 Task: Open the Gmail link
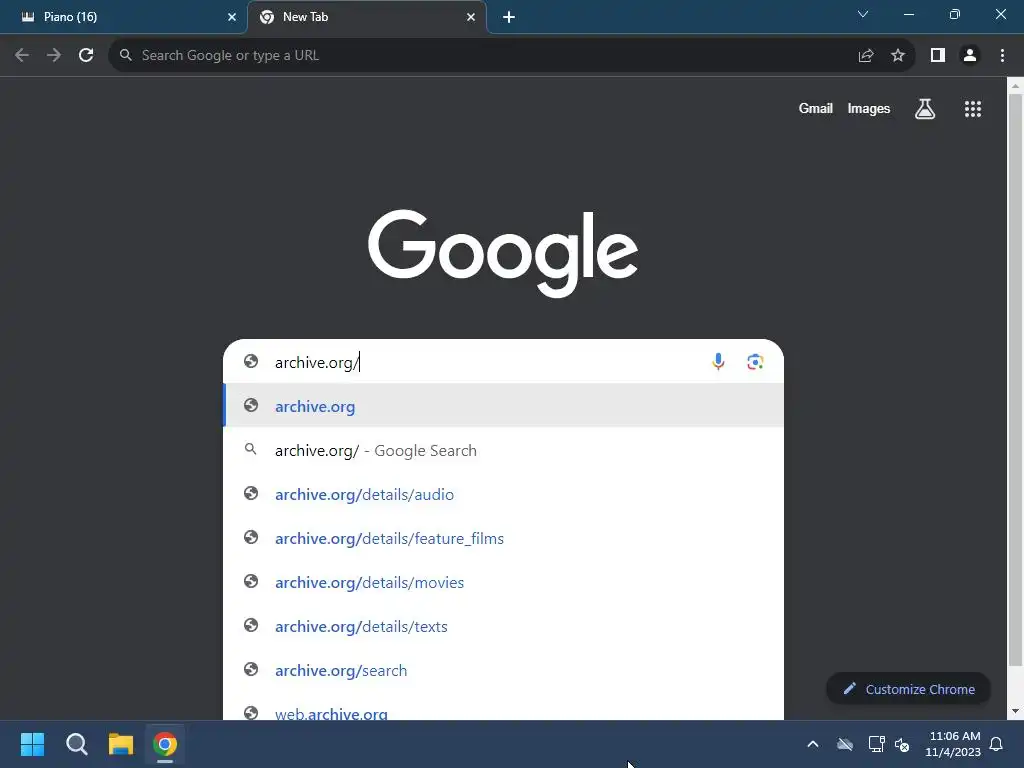pyautogui.click(x=816, y=109)
